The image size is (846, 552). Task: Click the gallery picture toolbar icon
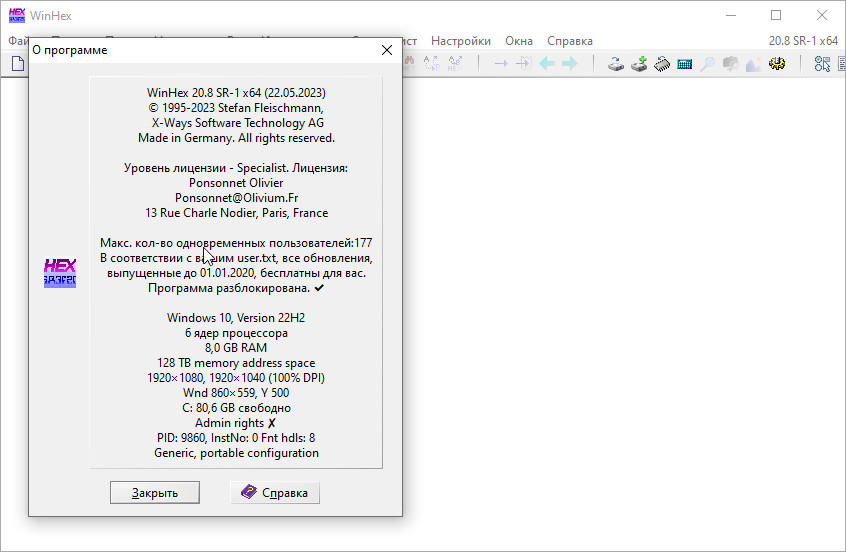753,64
